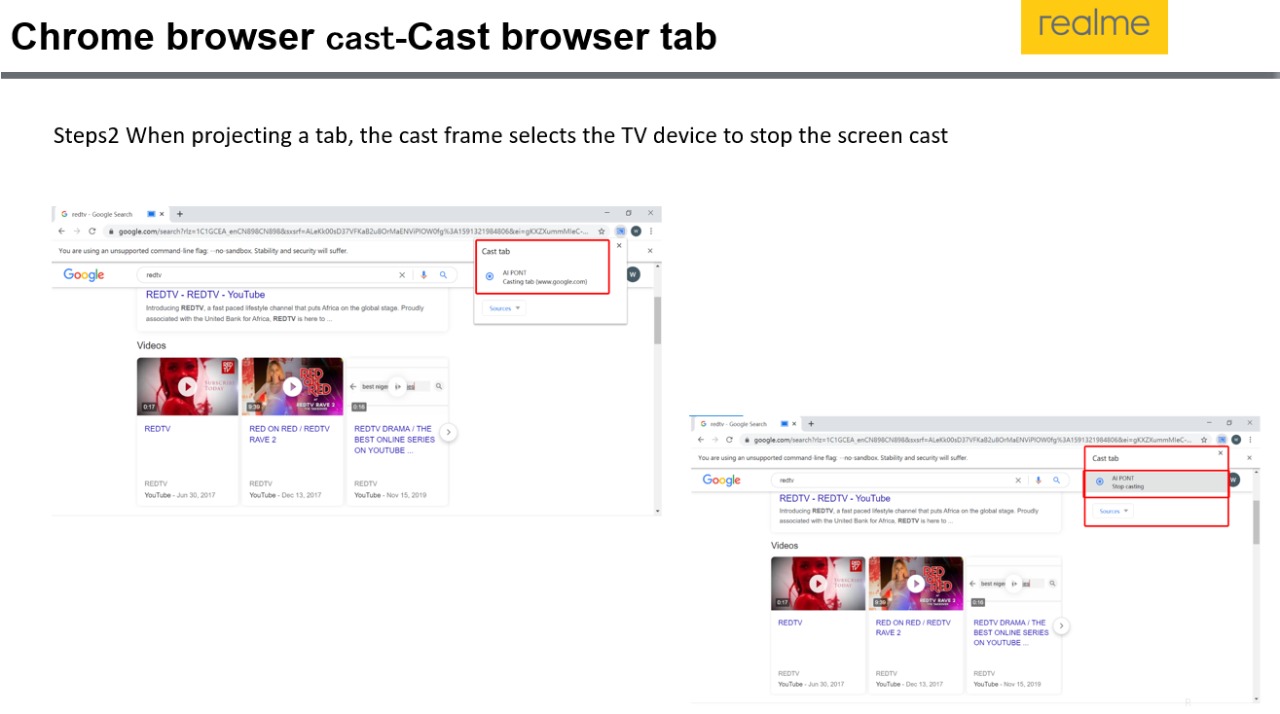Click the page scrollbar in the first screenshot
Screen dimensions: 1280x714
point(657,320)
